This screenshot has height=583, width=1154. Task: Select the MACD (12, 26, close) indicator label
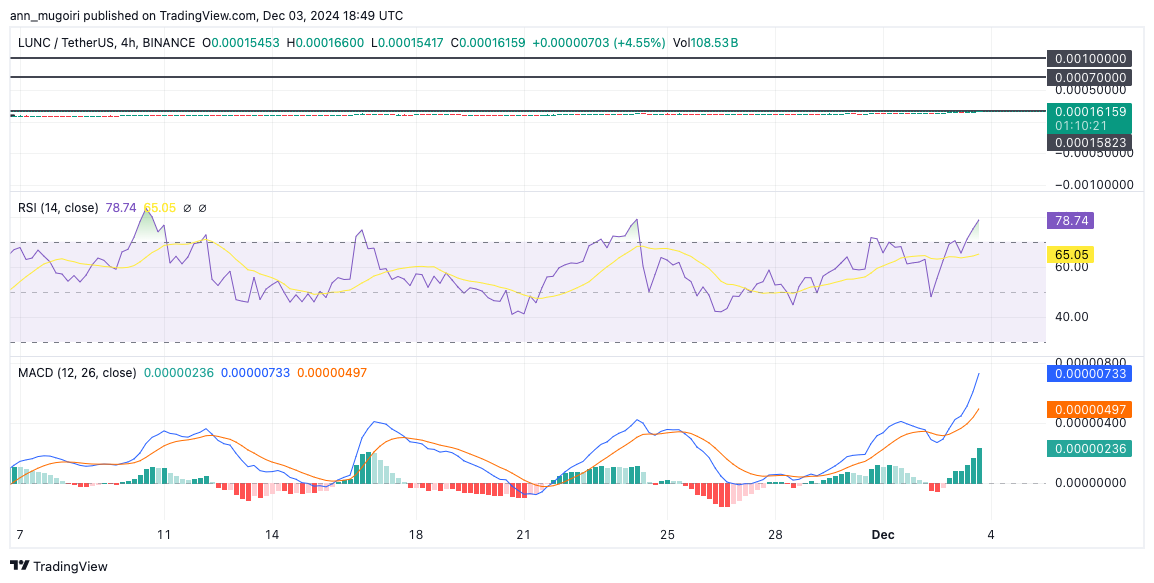click(x=77, y=373)
